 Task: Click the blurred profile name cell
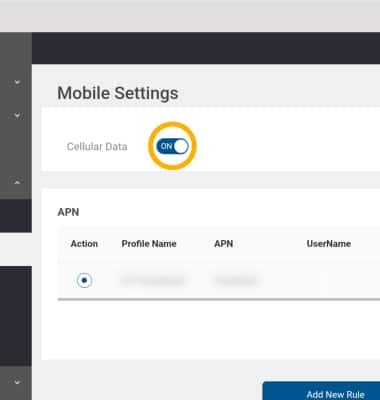click(x=152, y=280)
